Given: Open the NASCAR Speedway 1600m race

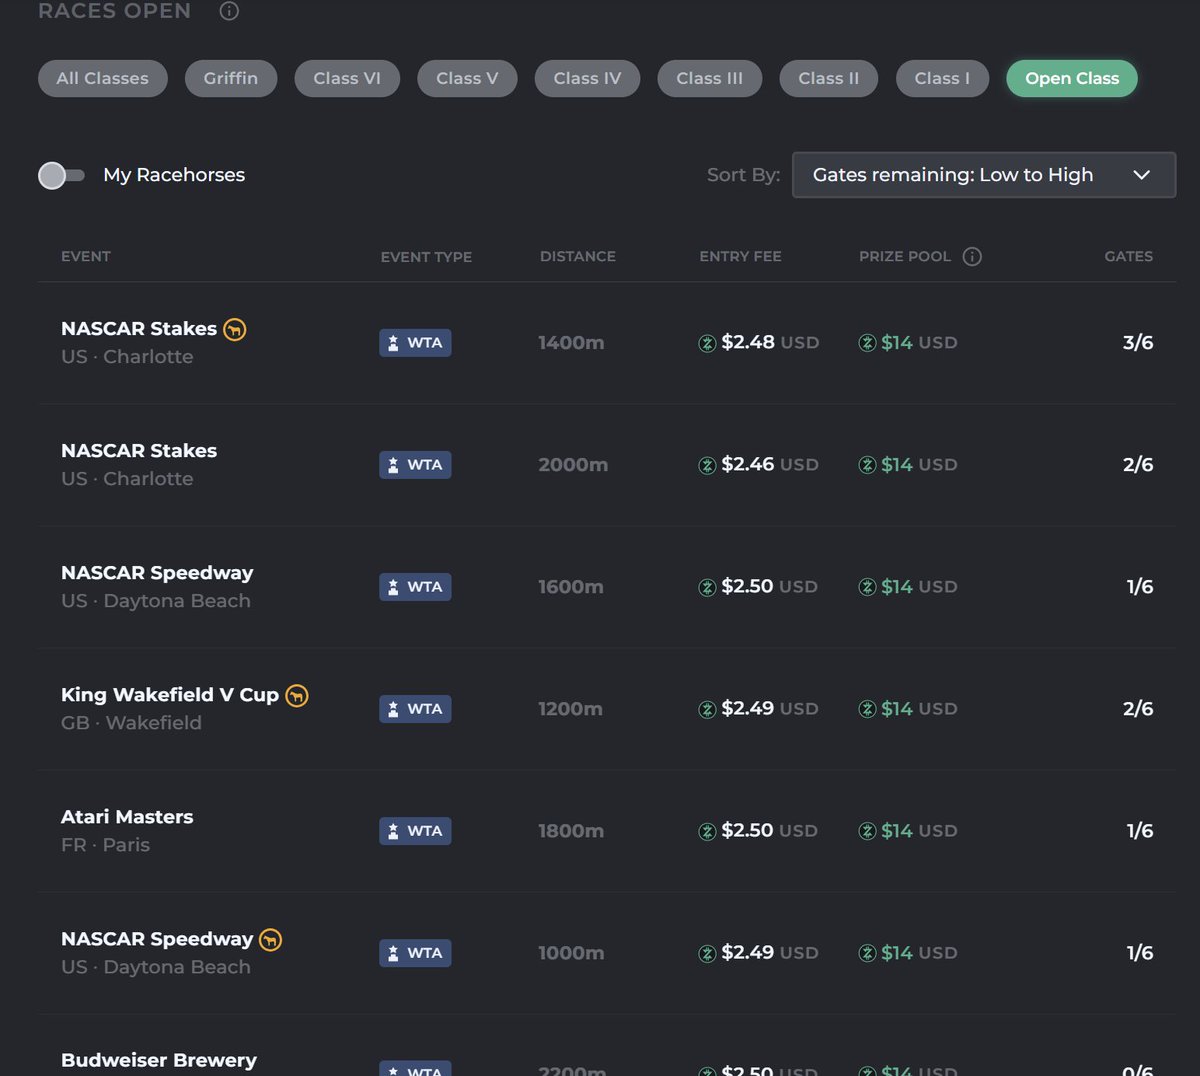Looking at the screenshot, I should point(607,587).
